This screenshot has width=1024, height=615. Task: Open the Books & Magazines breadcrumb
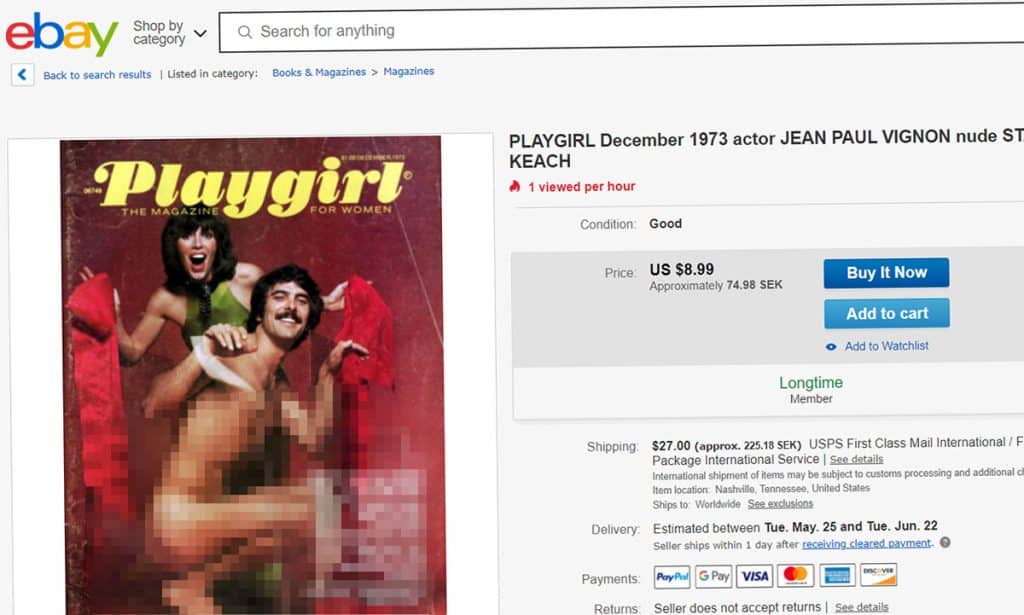coord(319,72)
